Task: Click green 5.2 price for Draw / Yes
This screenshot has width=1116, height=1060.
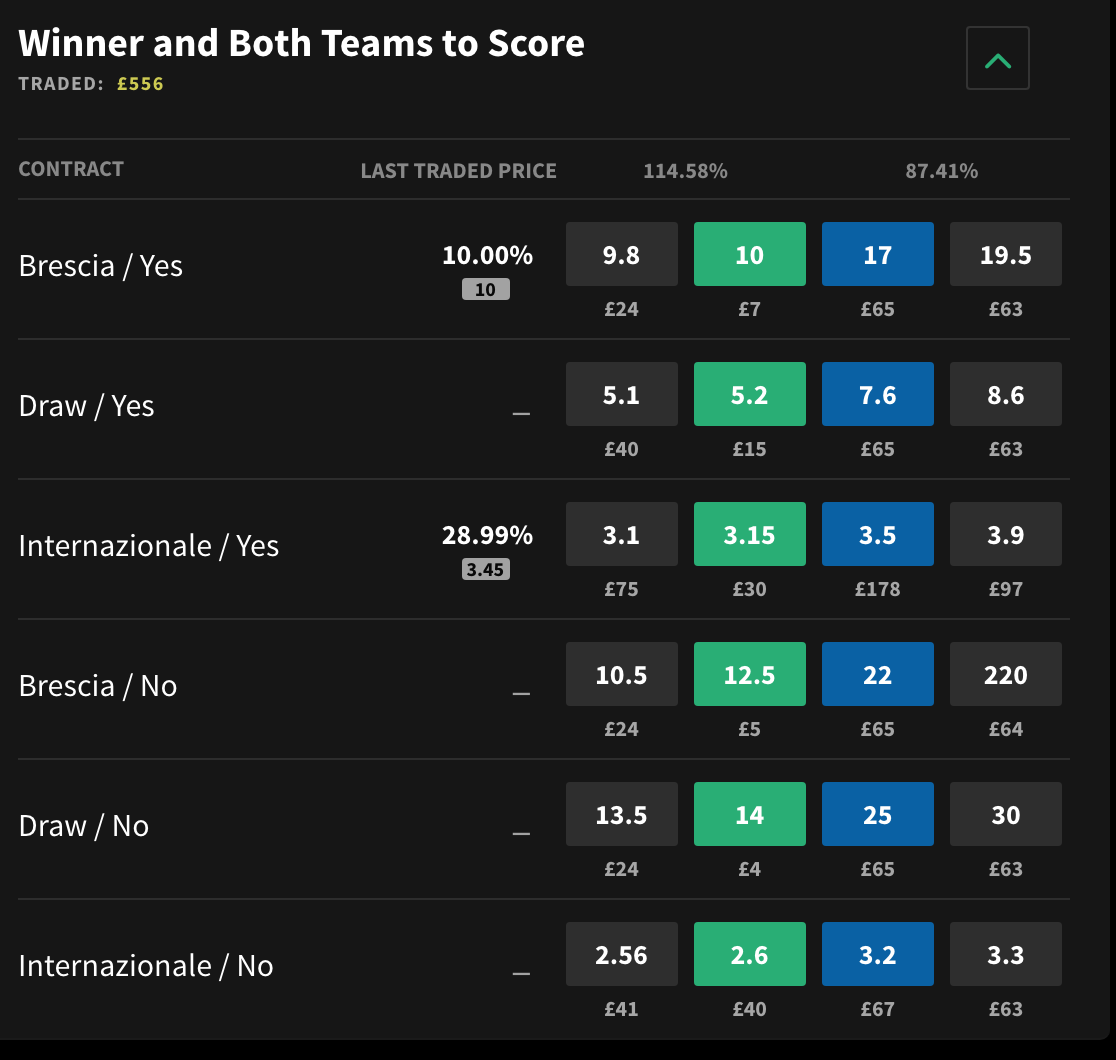Action: pos(749,395)
